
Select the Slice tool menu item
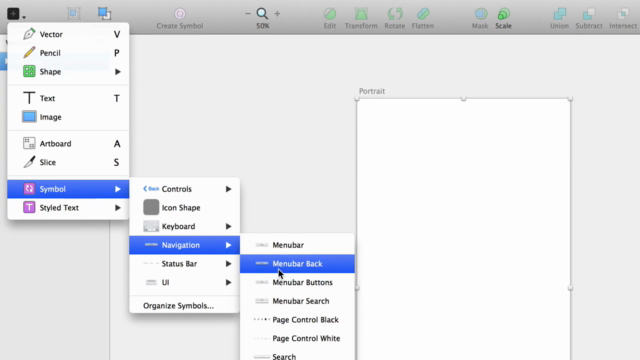point(68,162)
